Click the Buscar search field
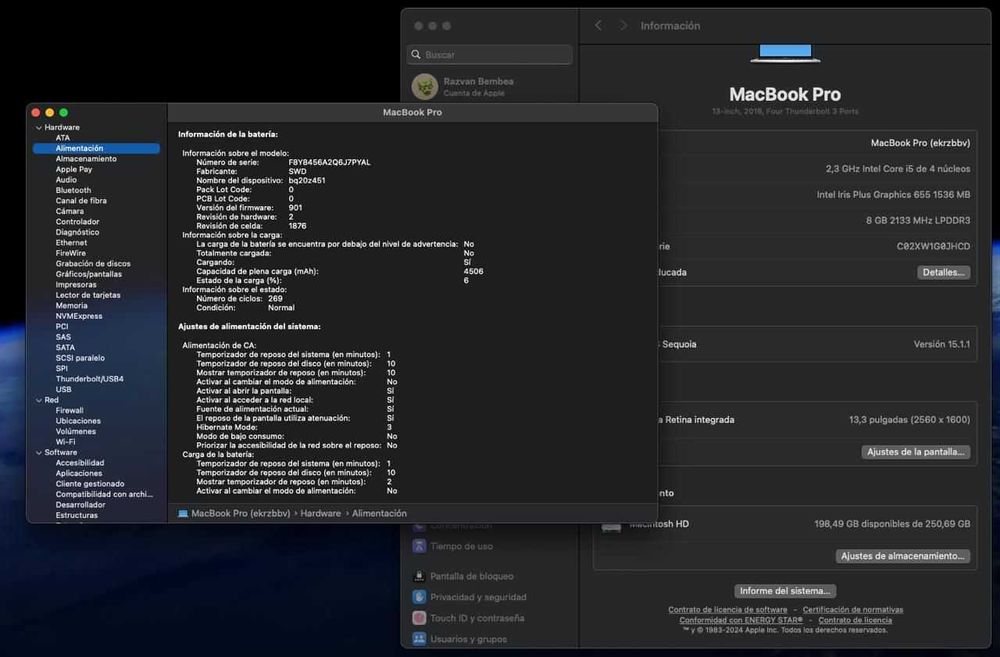 tap(490, 54)
